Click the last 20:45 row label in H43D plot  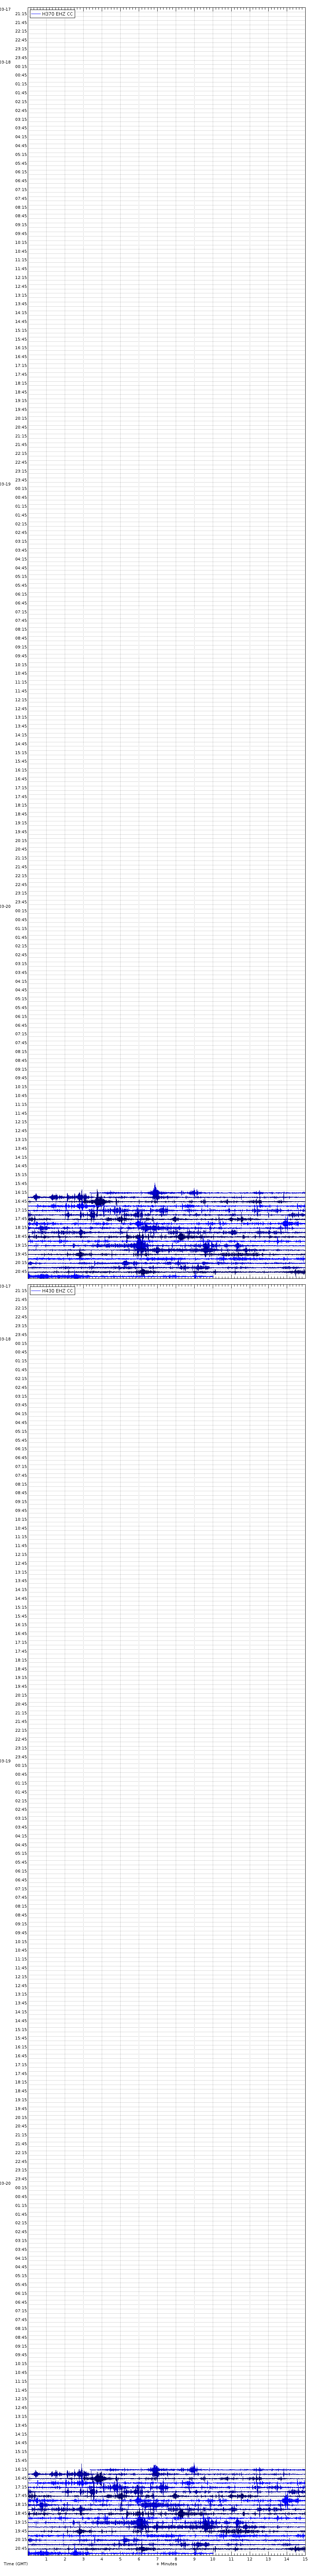point(21,2549)
